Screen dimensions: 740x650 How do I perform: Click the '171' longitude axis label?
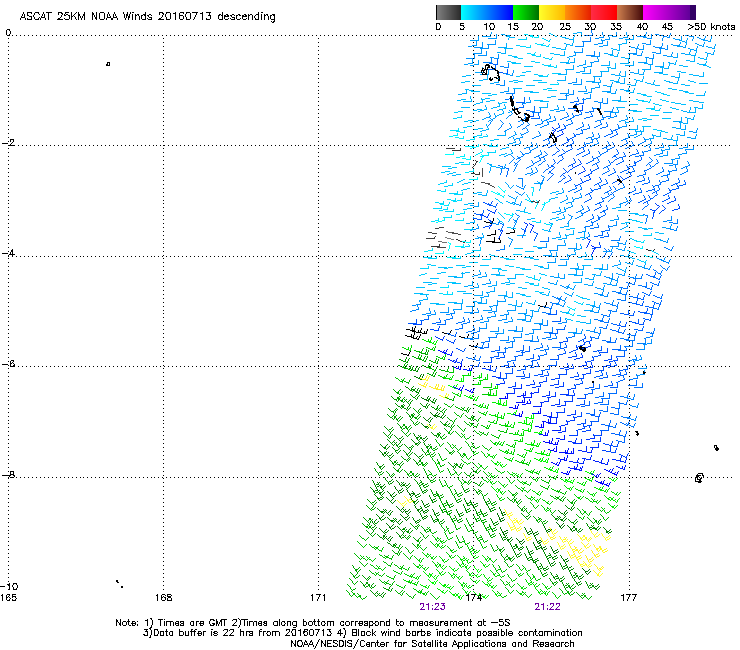click(318, 598)
